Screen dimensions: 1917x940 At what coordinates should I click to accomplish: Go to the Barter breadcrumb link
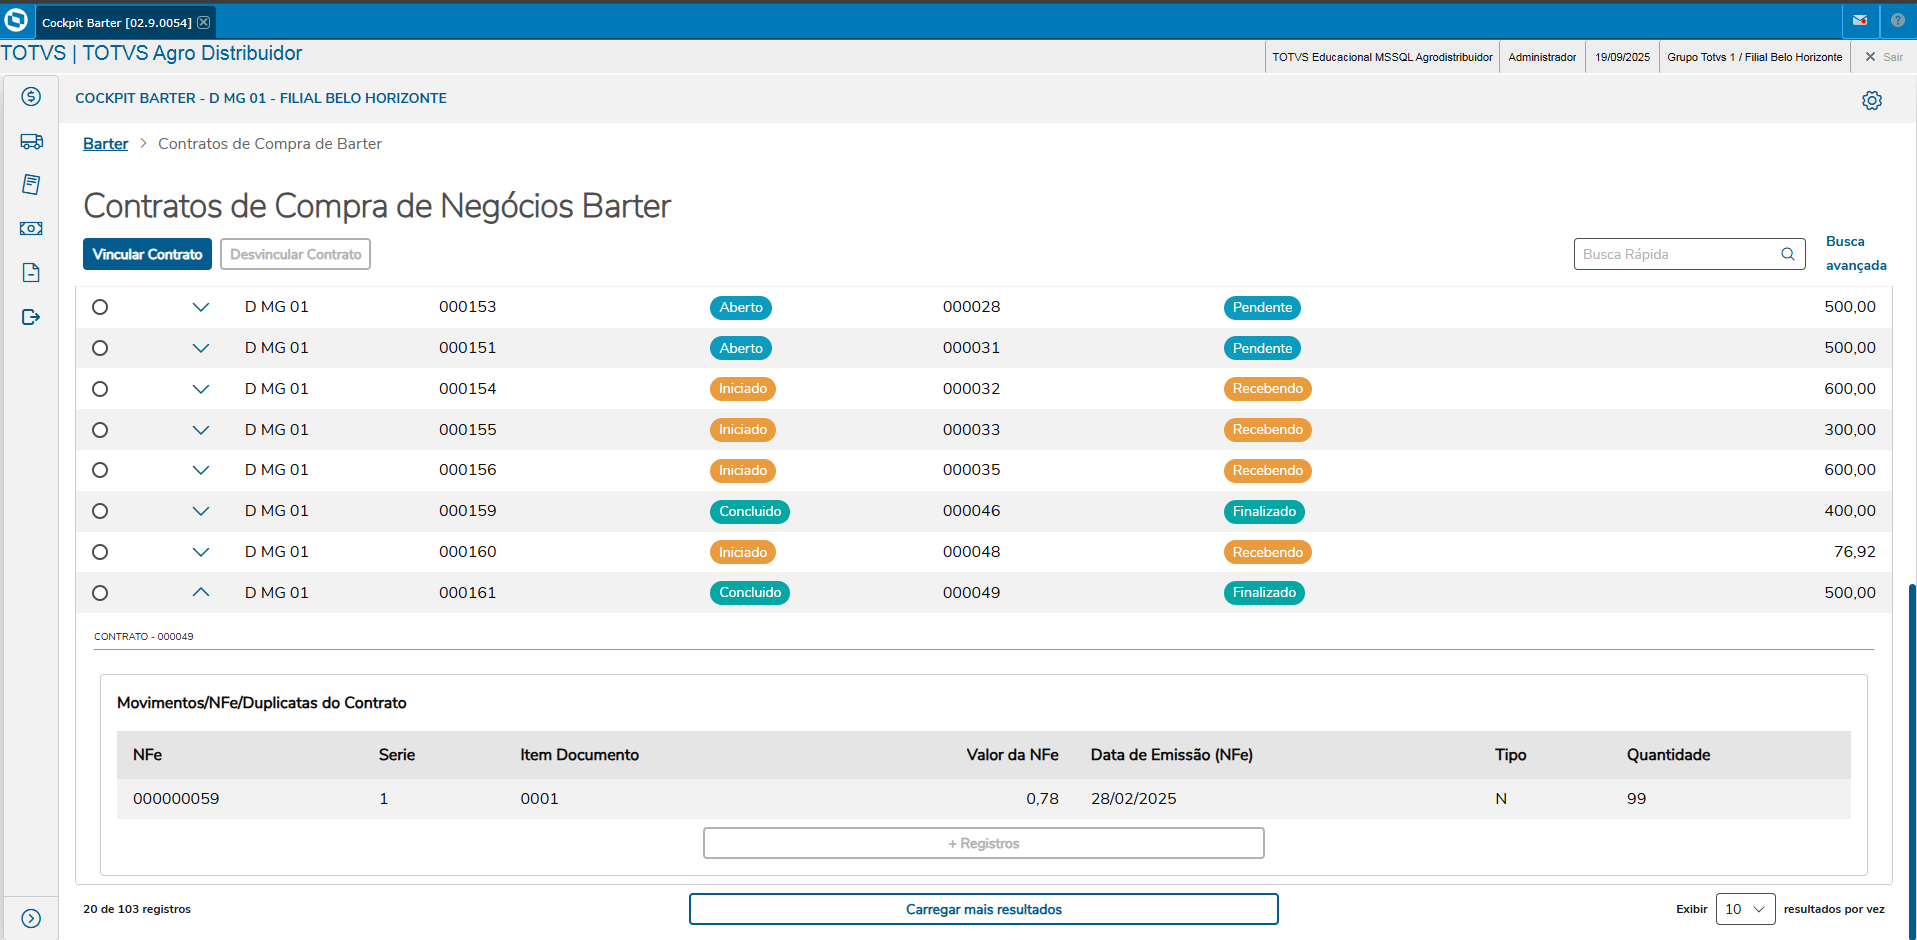click(x=105, y=144)
